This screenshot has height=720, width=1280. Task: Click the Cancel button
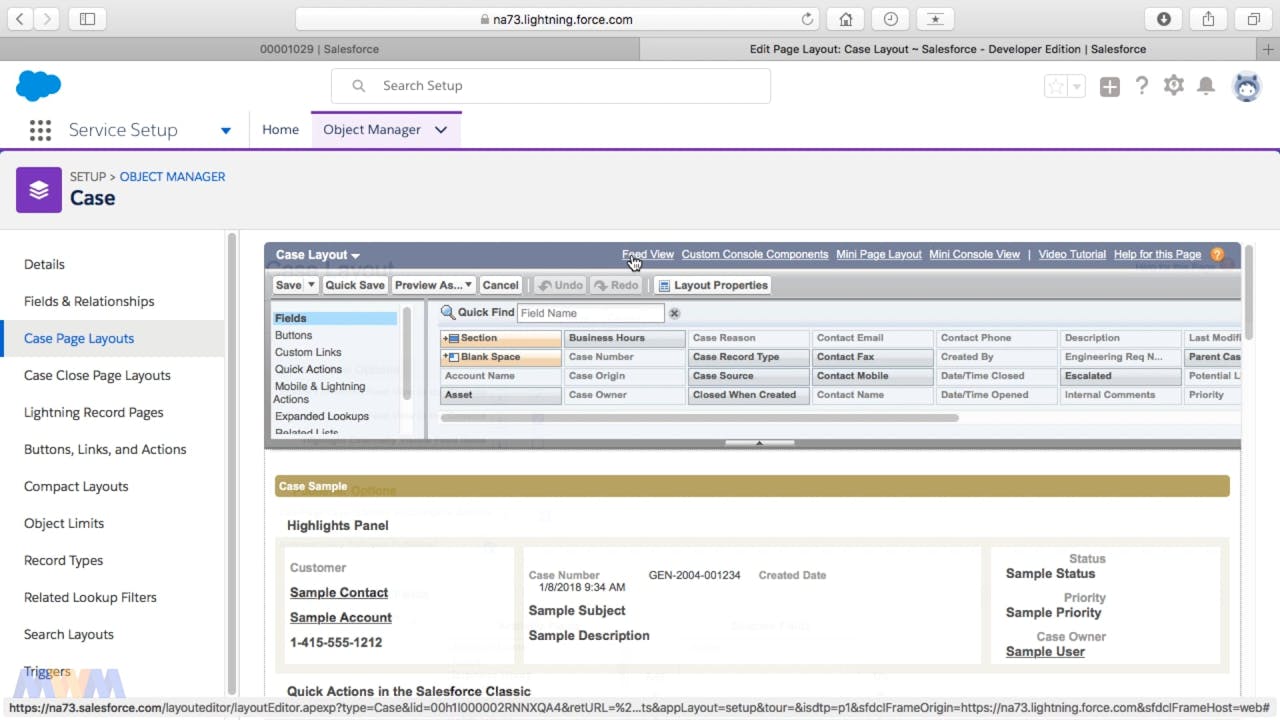tap(500, 285)
